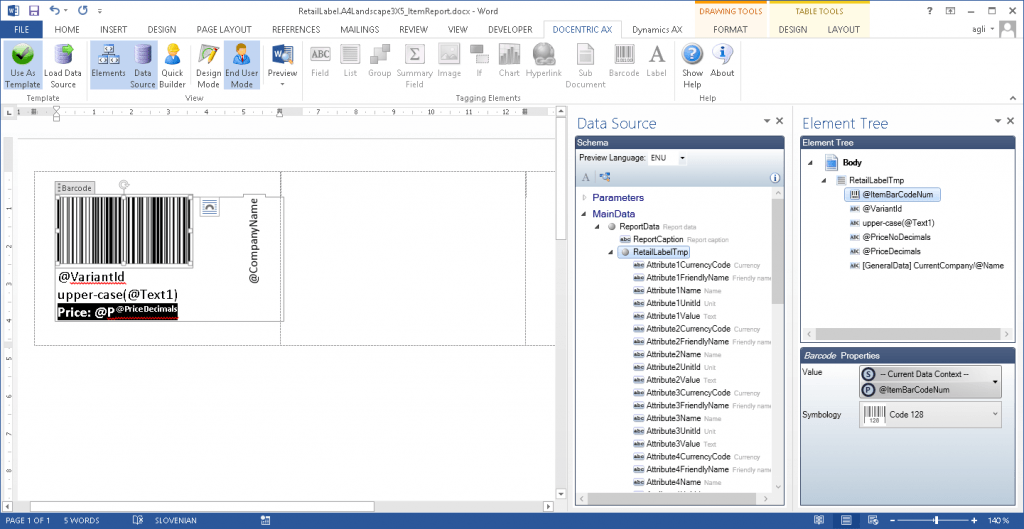Select Attribute1CurrencyCode field
Screen dimensions: 1024x529
click(682, 265)
